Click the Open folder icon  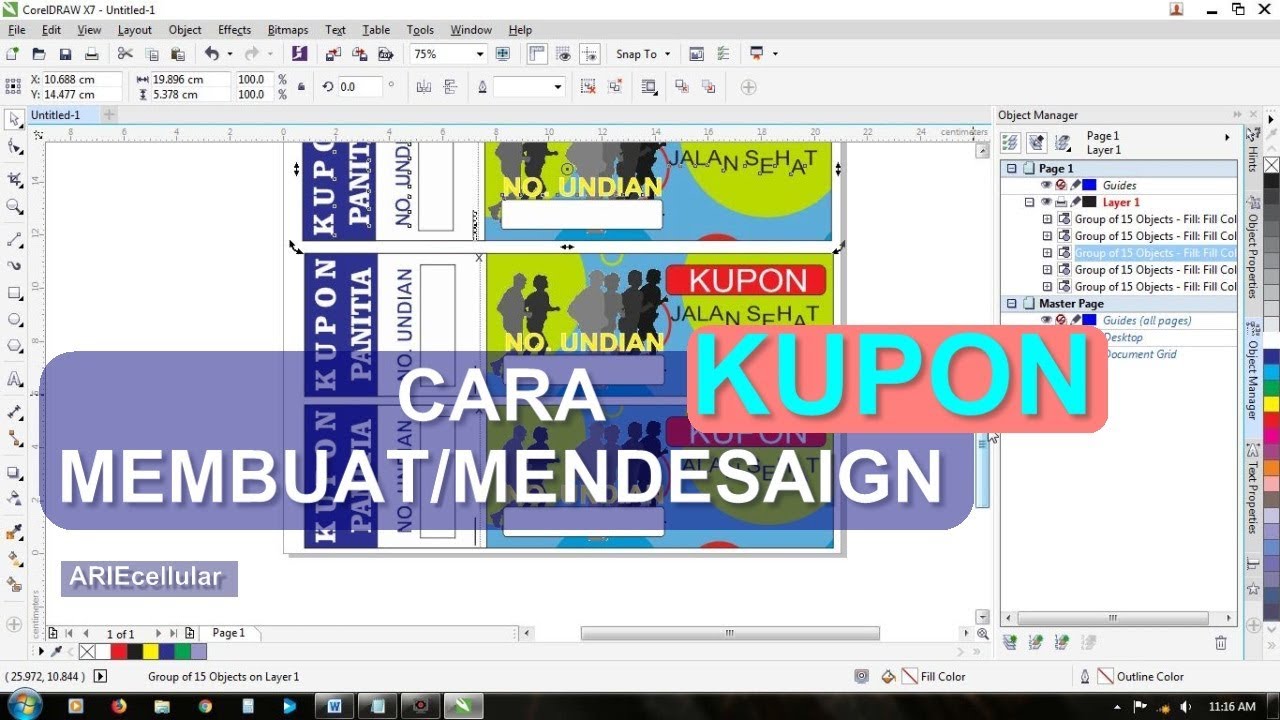coord(39,54)
